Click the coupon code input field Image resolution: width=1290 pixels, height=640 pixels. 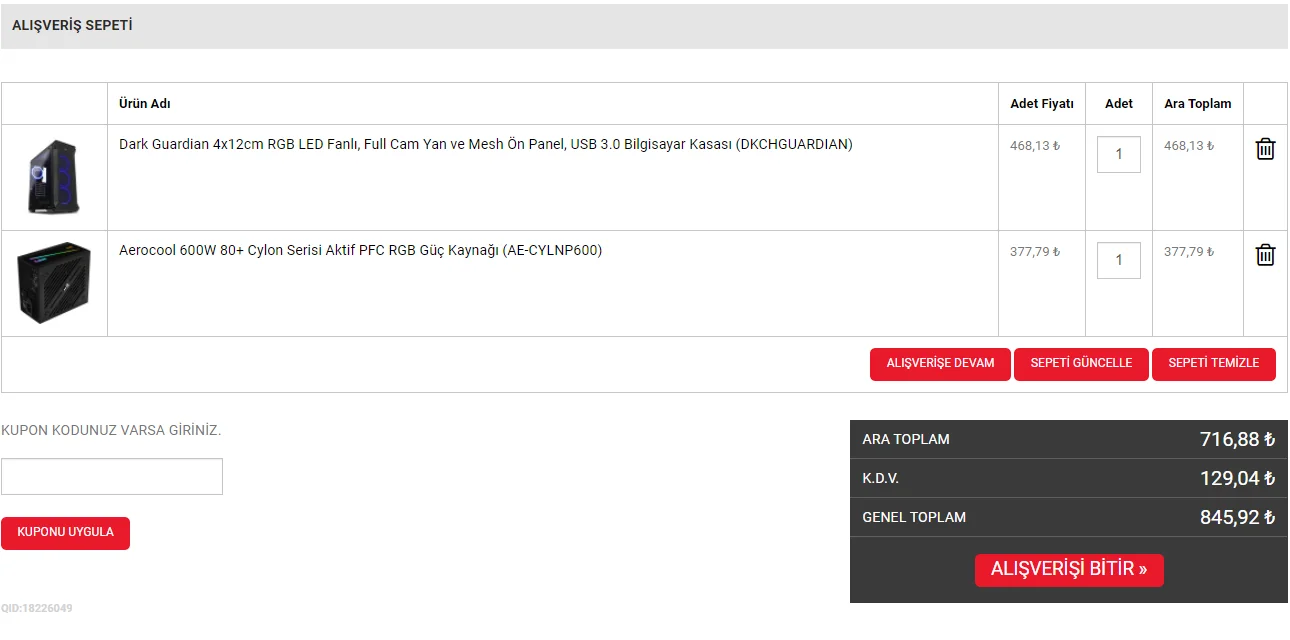(x=111, y=476)
